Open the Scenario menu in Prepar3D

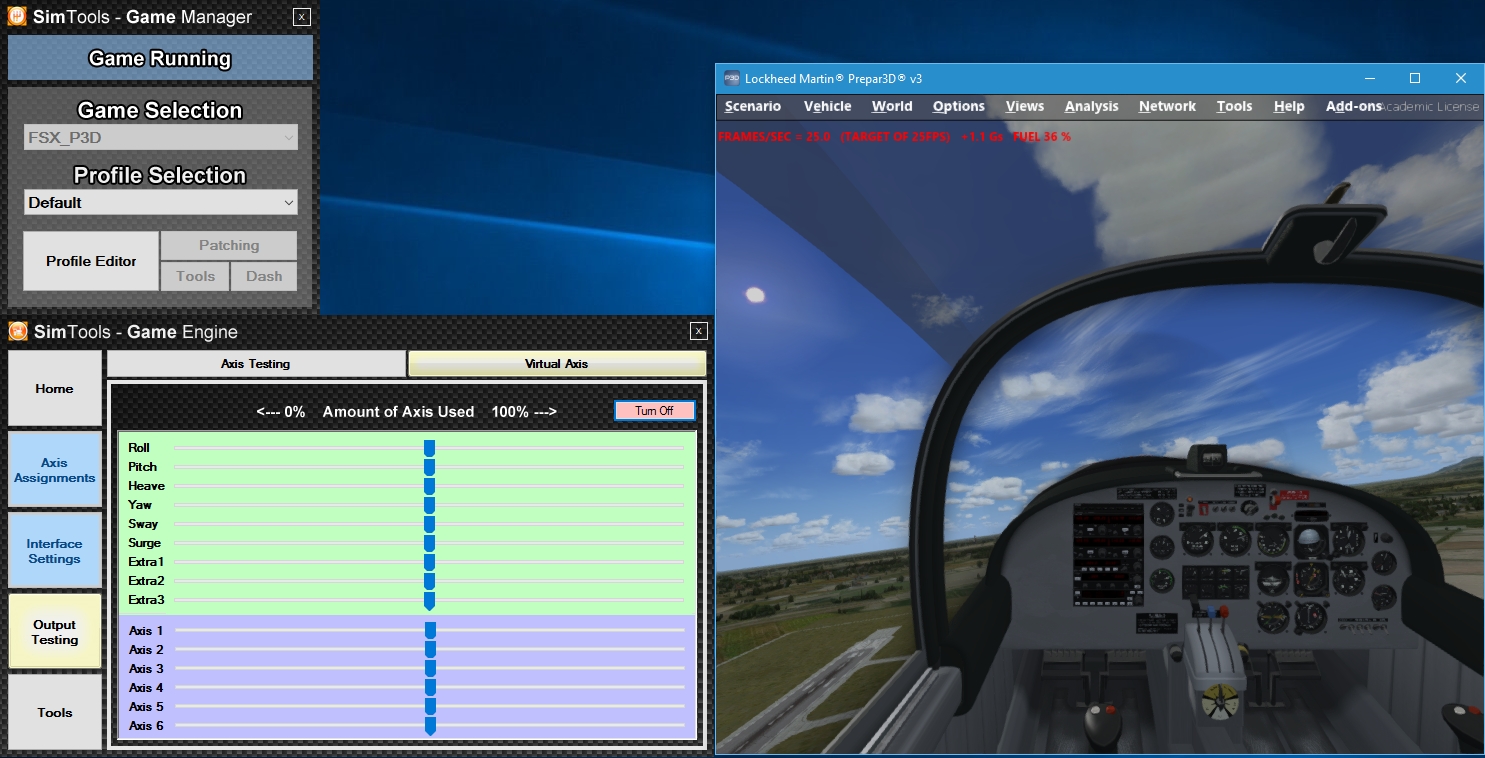click(x=753, y=106)
